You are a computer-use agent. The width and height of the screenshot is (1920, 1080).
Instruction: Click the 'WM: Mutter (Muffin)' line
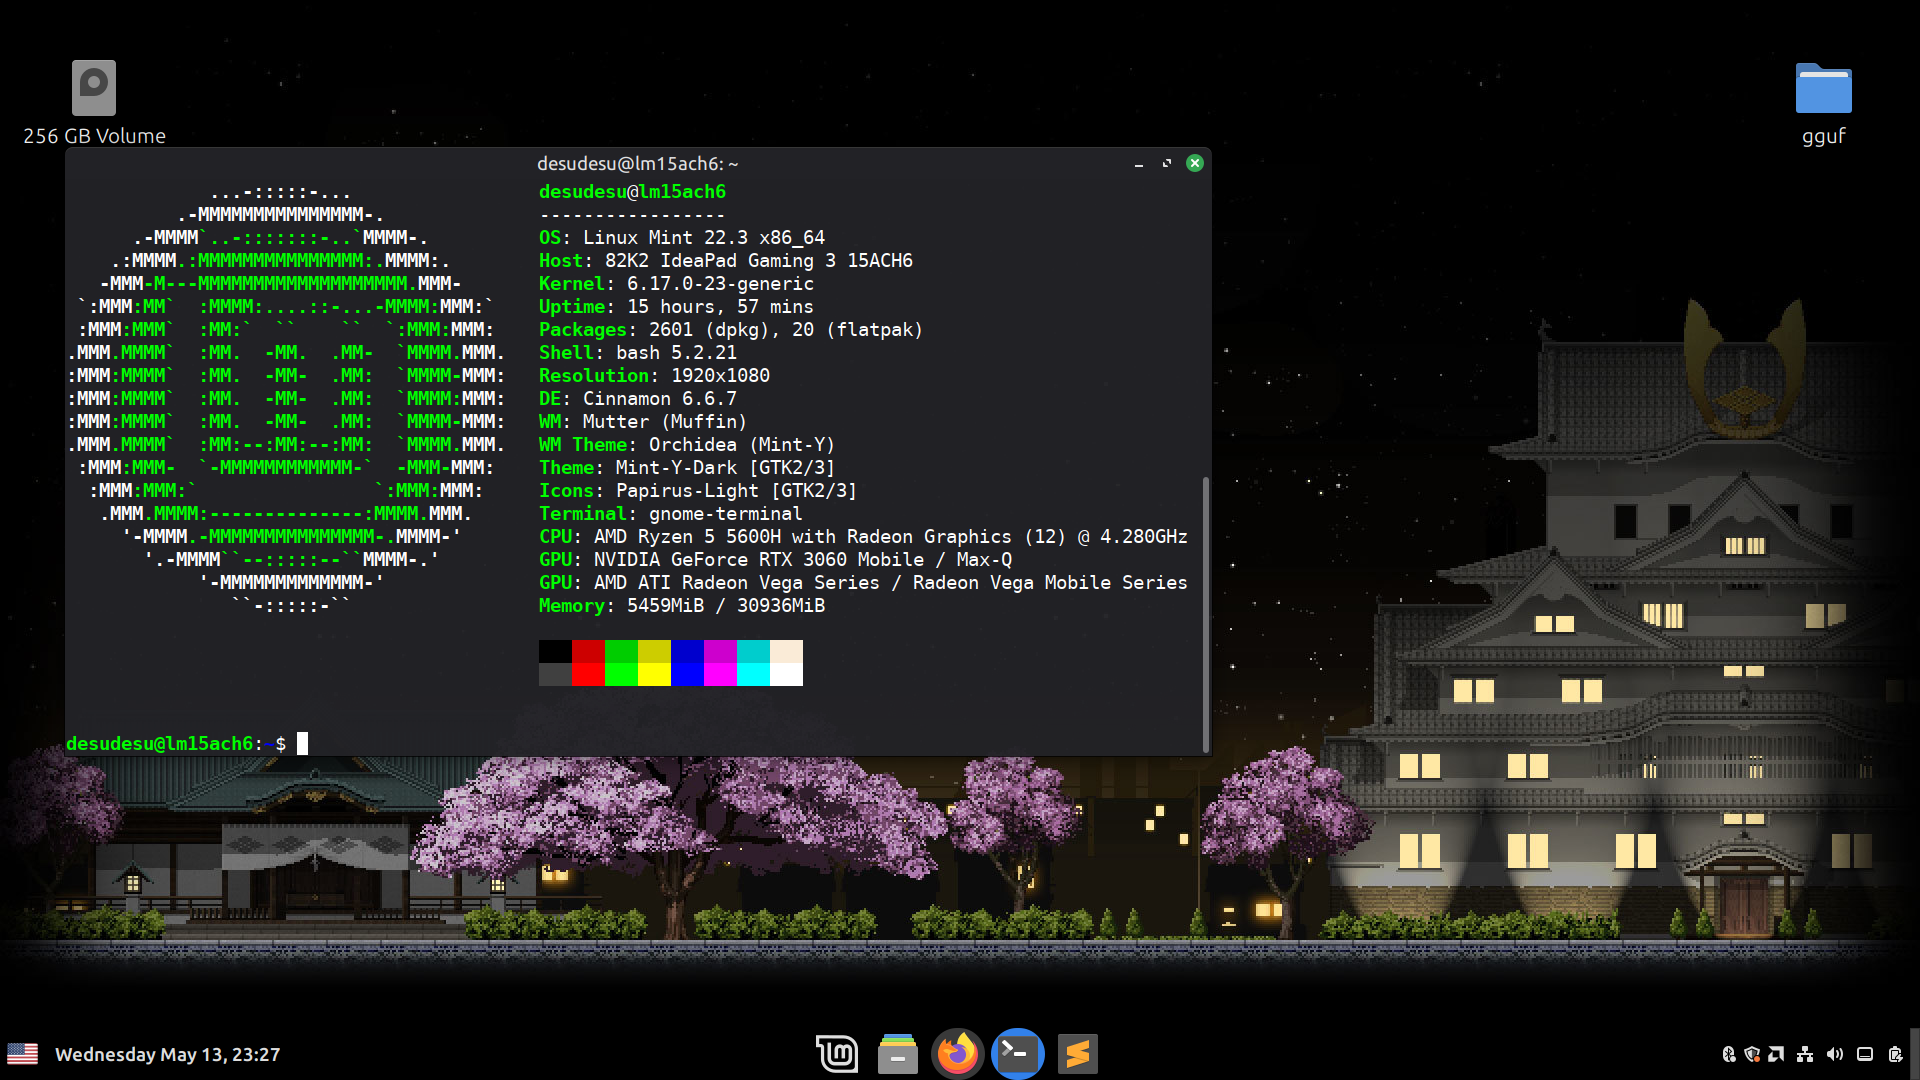pyautogui.click(x=643, y=421)
